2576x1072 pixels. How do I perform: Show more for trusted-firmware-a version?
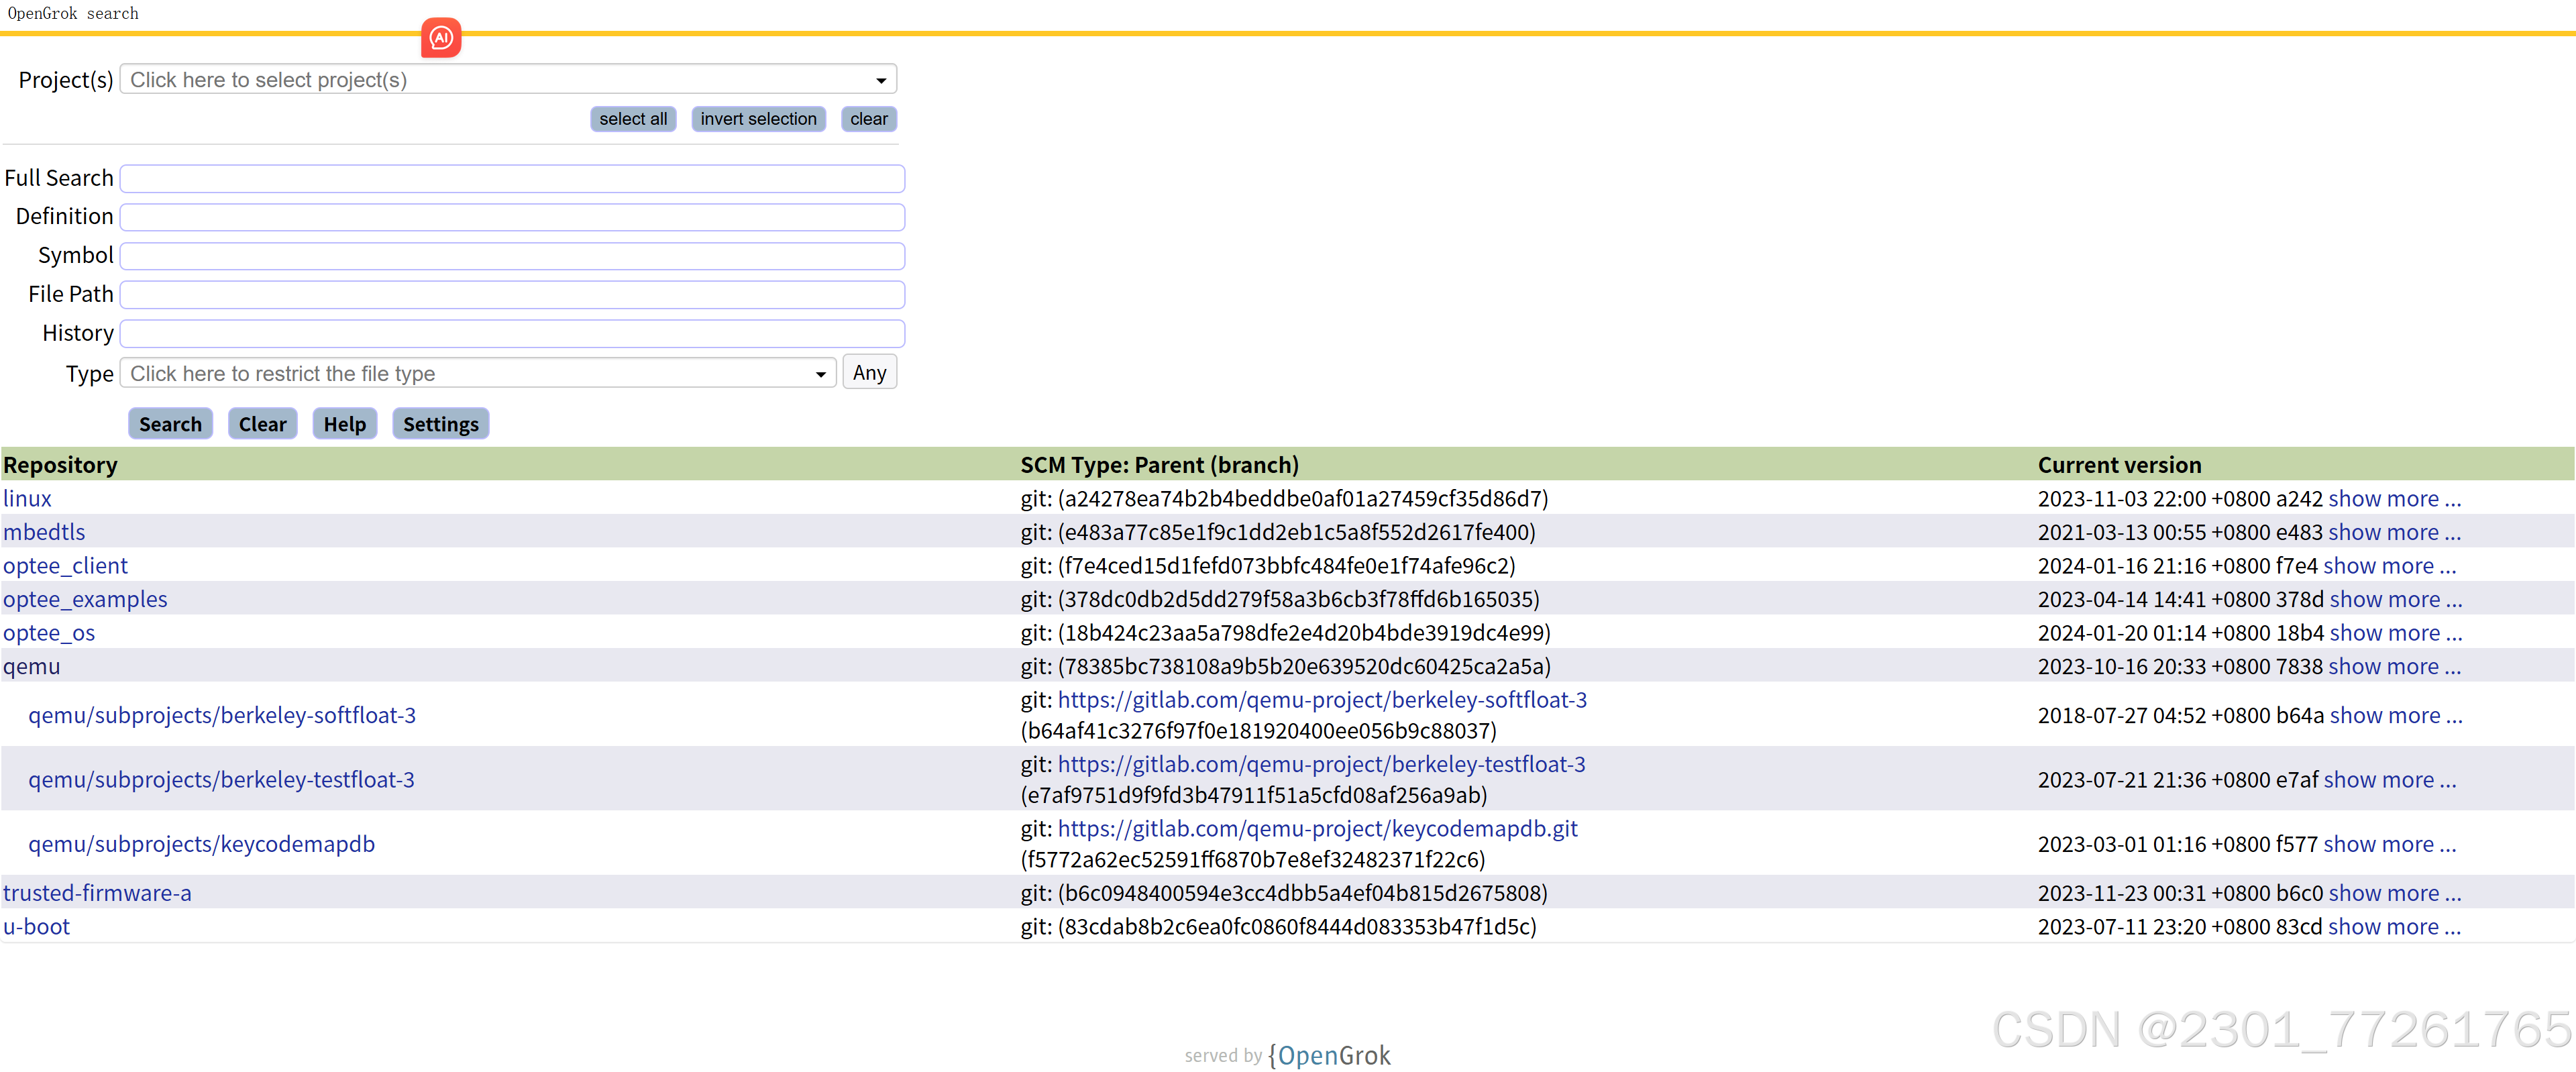[2394, 893]
